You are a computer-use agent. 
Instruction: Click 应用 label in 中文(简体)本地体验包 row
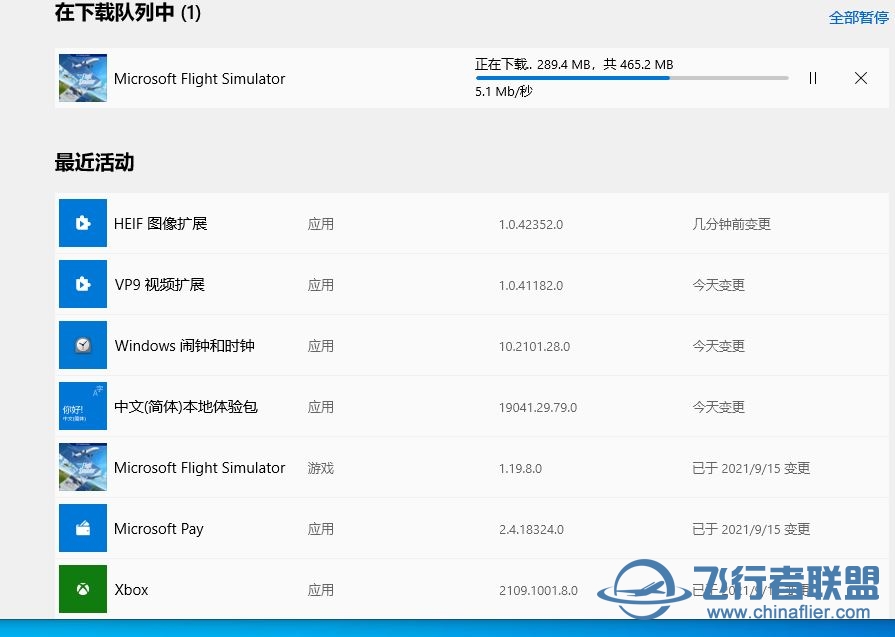point(320,408)
